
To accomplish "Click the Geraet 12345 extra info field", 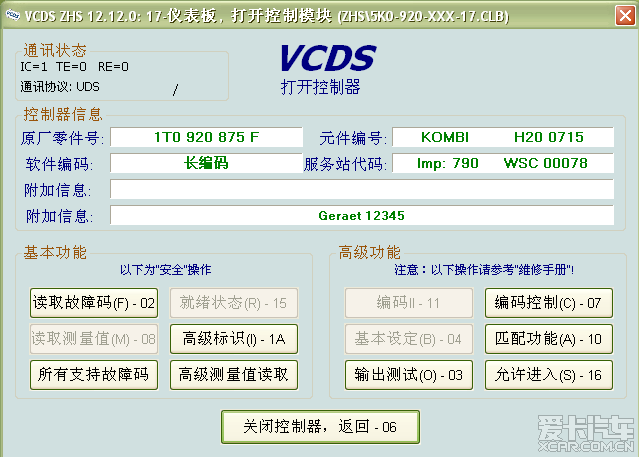I will point(362,215).
